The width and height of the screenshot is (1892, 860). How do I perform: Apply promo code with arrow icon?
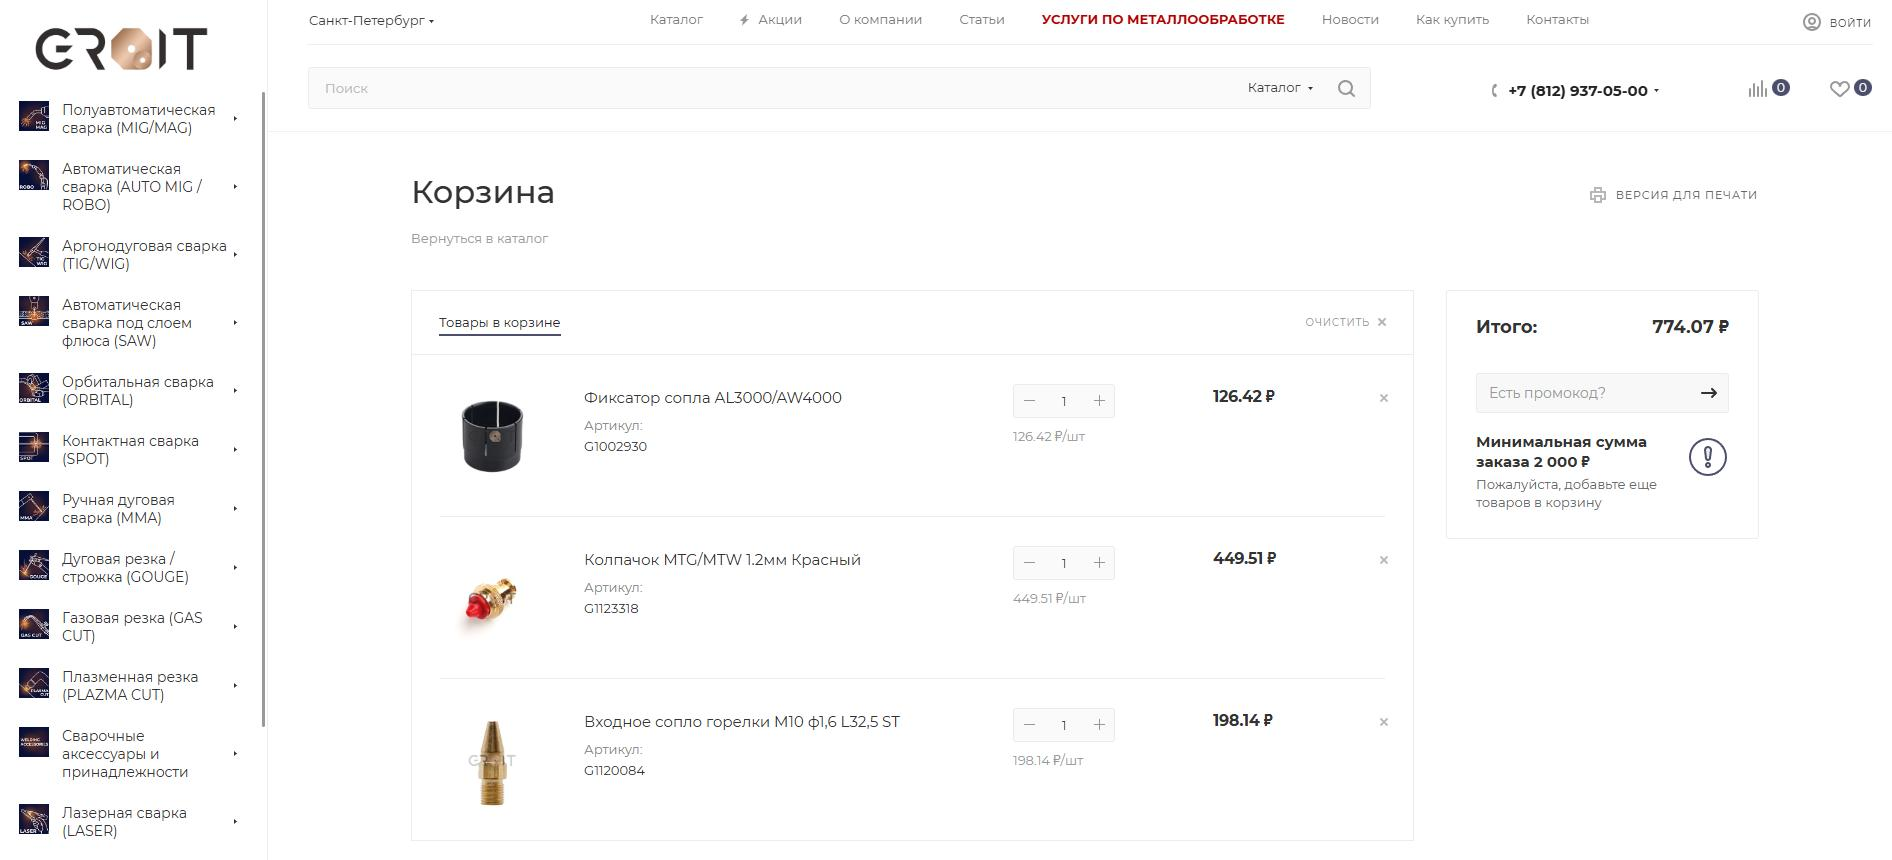[1708, 393]
